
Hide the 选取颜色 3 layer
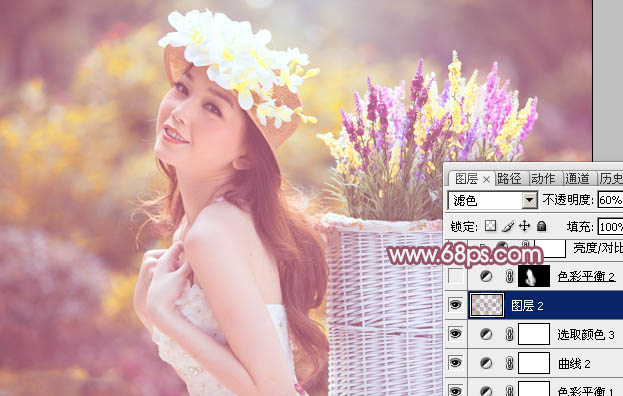click(x=456, y=334)
